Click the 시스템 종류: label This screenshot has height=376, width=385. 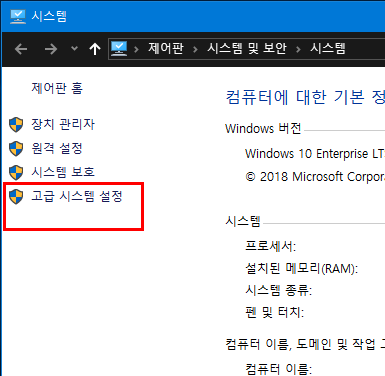coord(279,290)
